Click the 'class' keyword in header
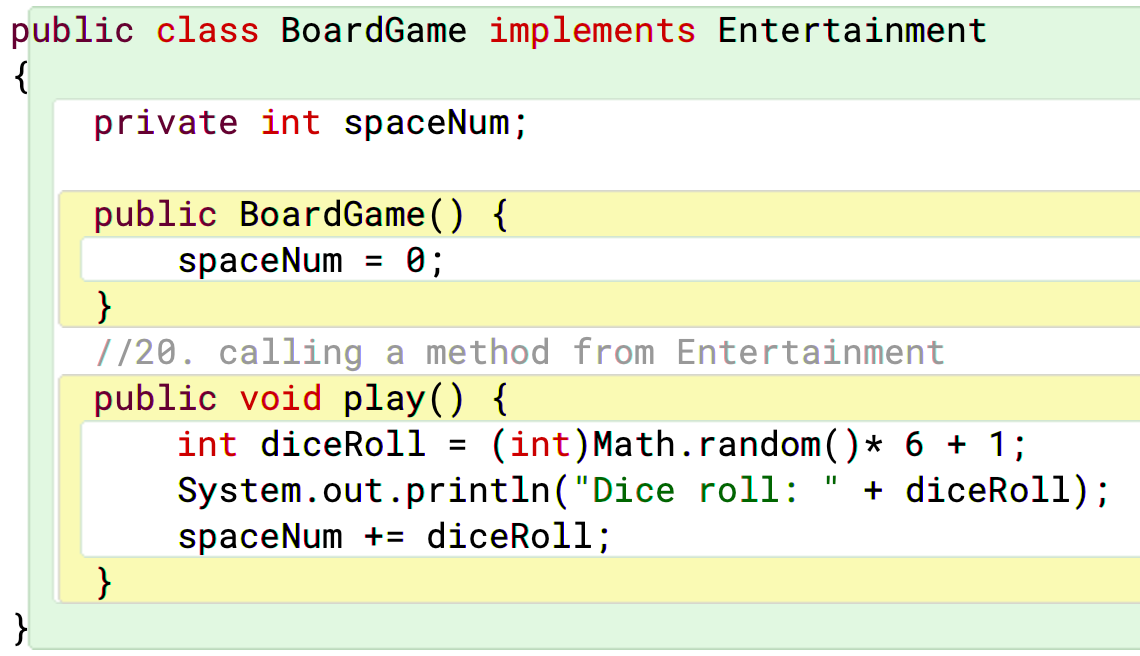Viewport: 1140px width, 656px height. pyautogui.click(x=208, y=31)
